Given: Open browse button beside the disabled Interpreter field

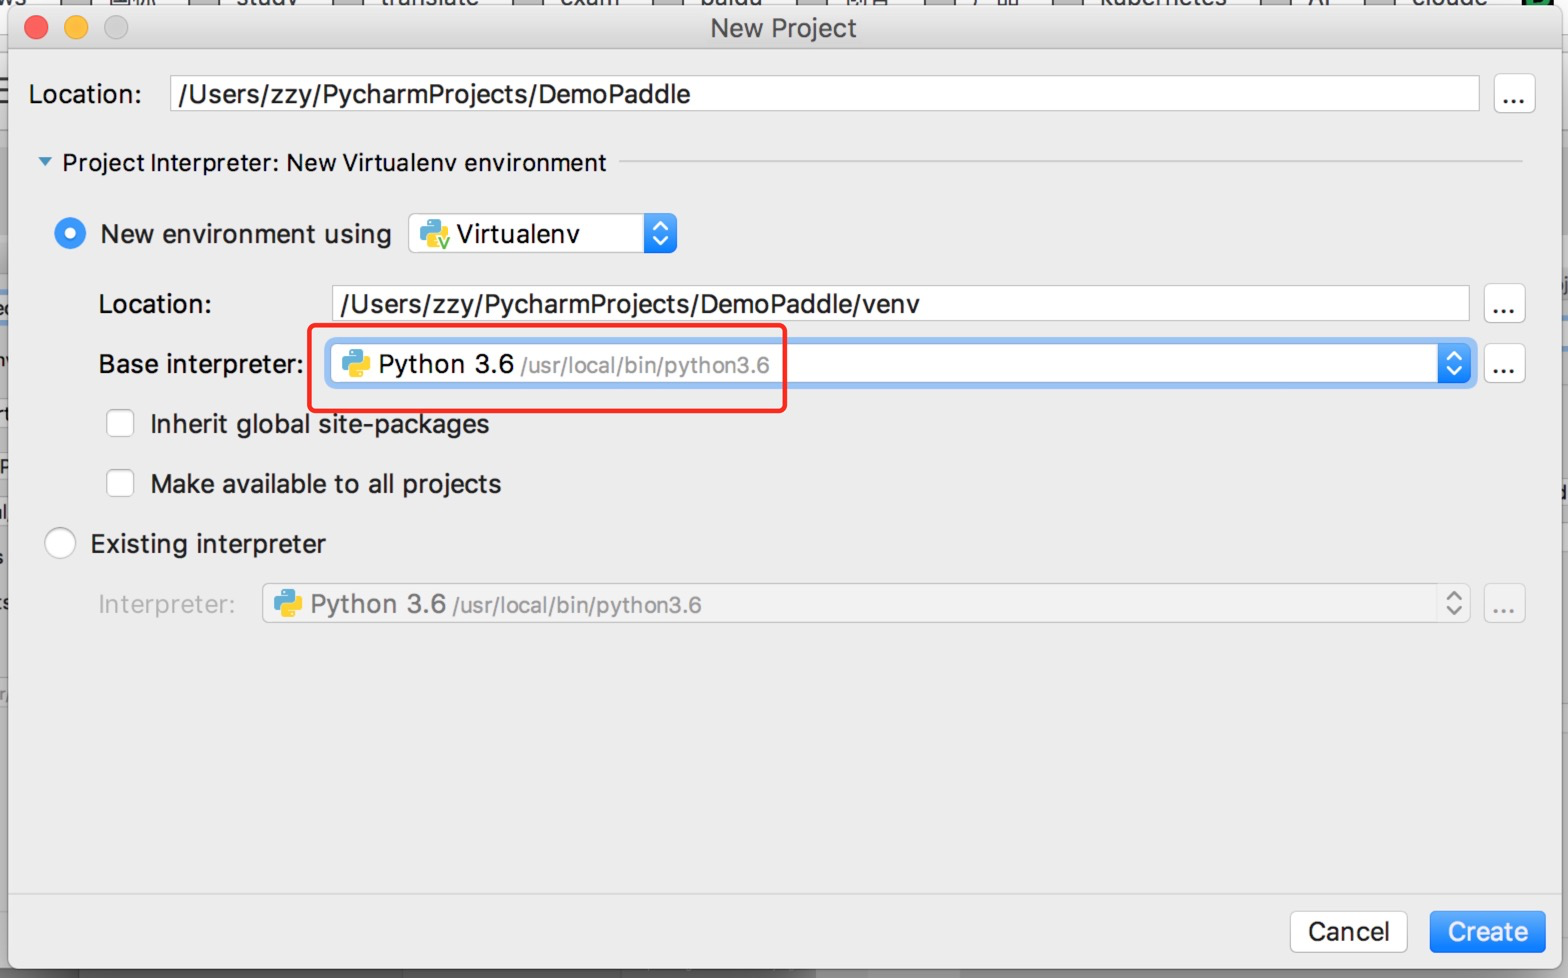Looking at the screenshot, I should tap(1504, 604).
